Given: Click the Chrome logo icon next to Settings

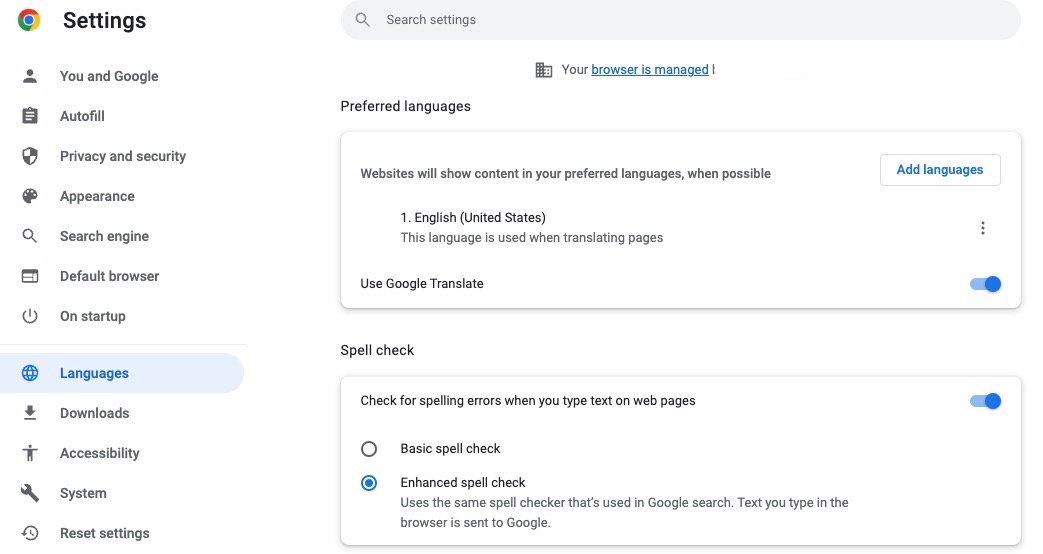Looking at the screenshot, I should (x=29, y=20).
